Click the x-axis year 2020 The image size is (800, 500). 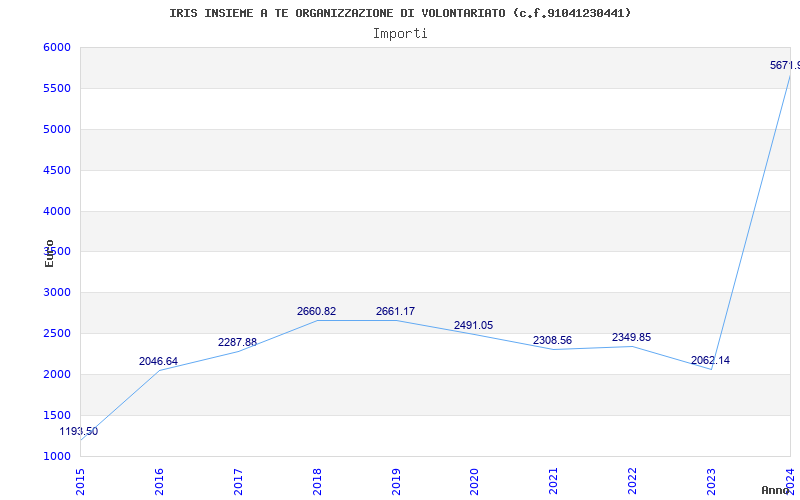474,482
